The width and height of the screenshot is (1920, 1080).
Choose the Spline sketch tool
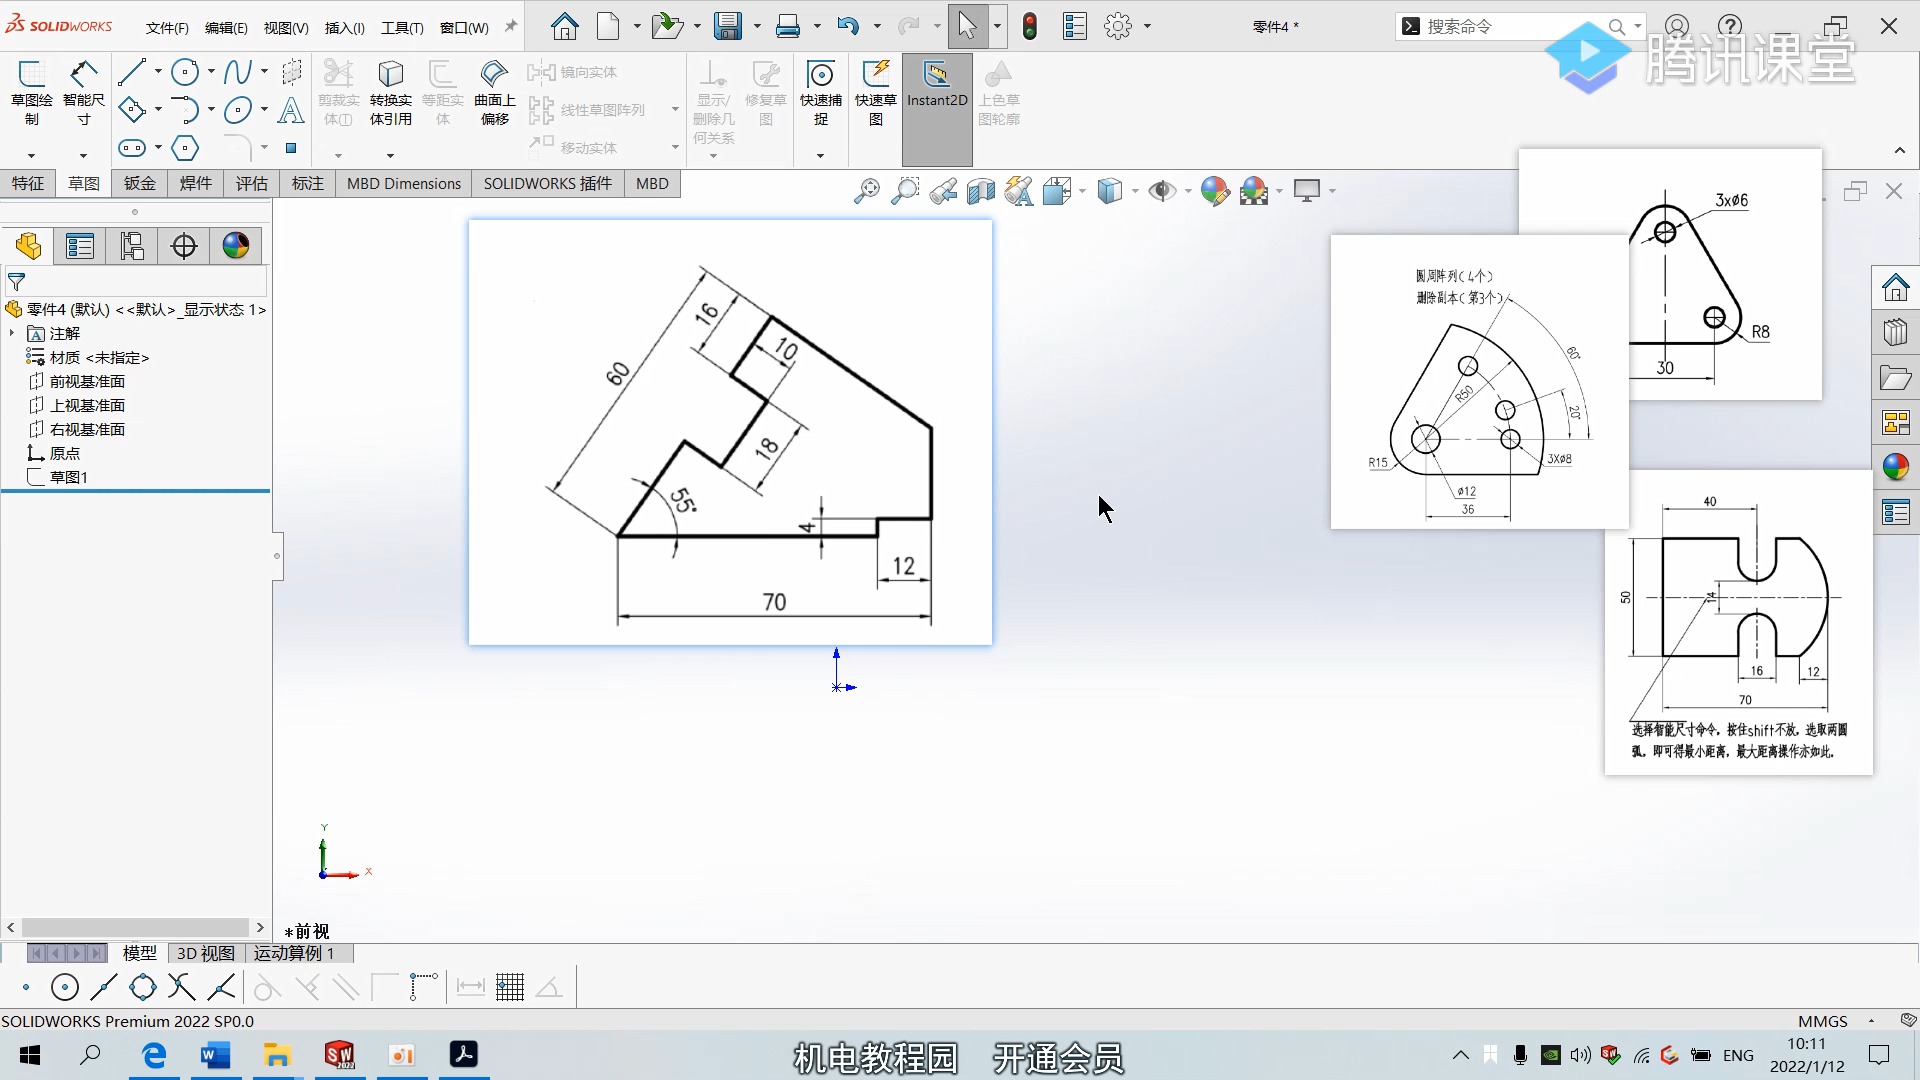click(x=237, y=72)
